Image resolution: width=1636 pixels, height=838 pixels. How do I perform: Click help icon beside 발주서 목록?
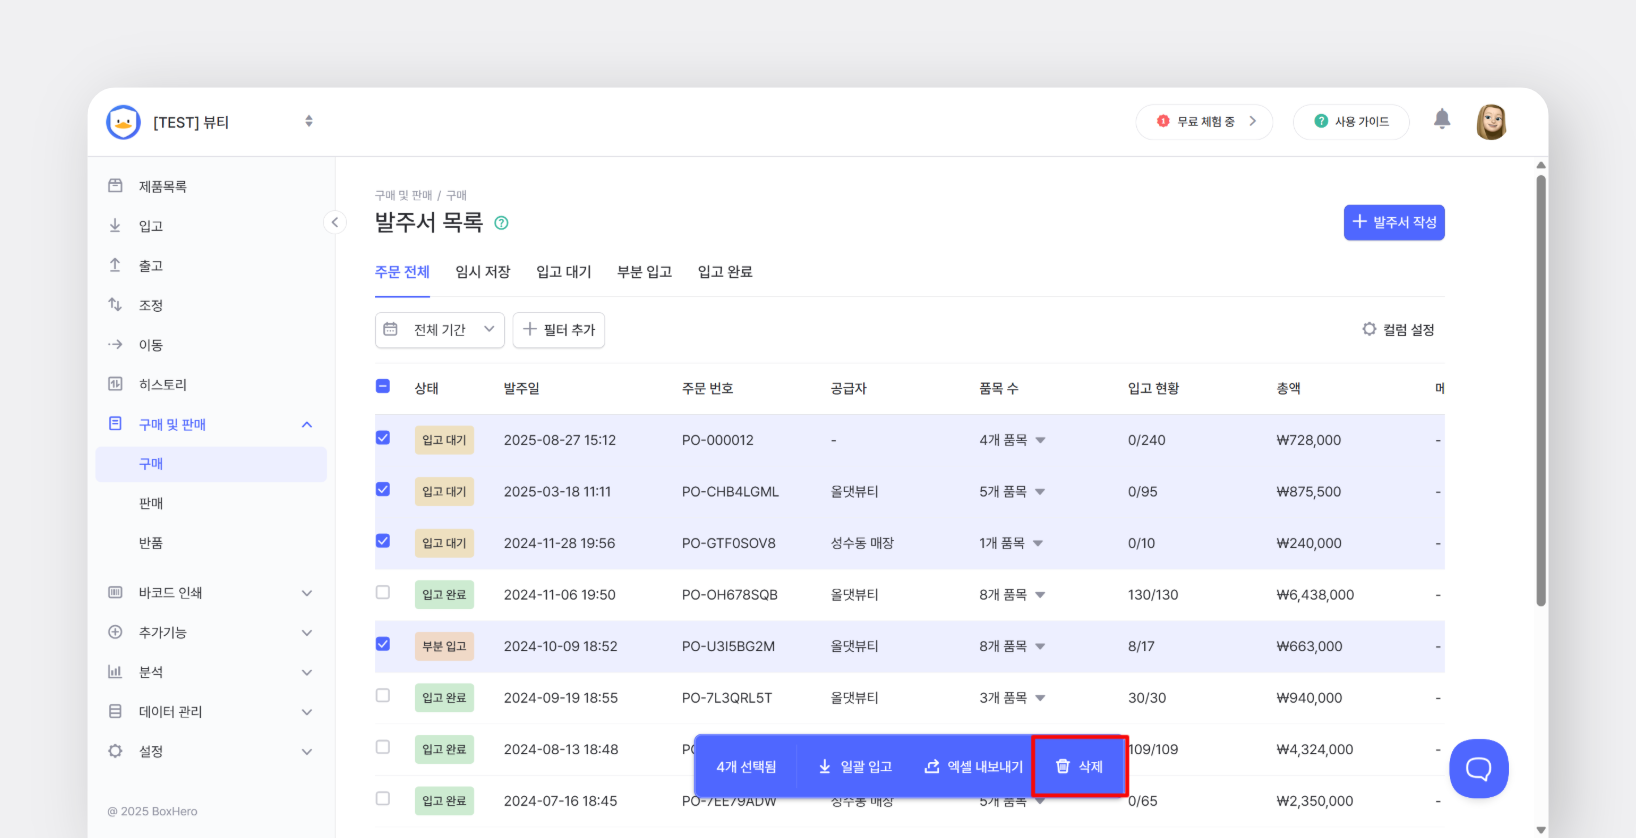[501, 223]
